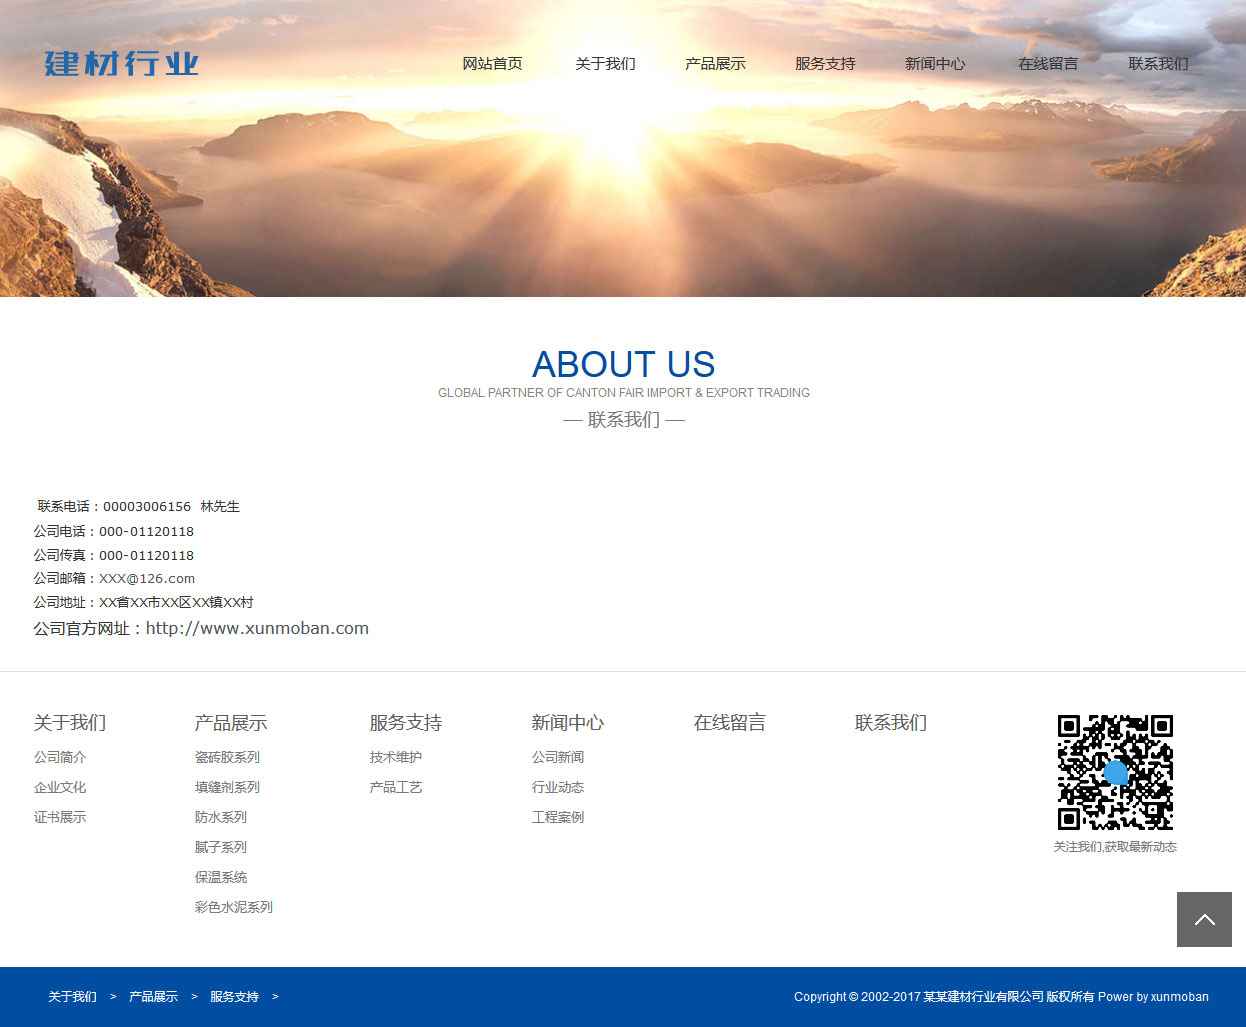Click the 彩色水泥系列 link
Screen dimensions: 1246x1027
coord(234,907)
